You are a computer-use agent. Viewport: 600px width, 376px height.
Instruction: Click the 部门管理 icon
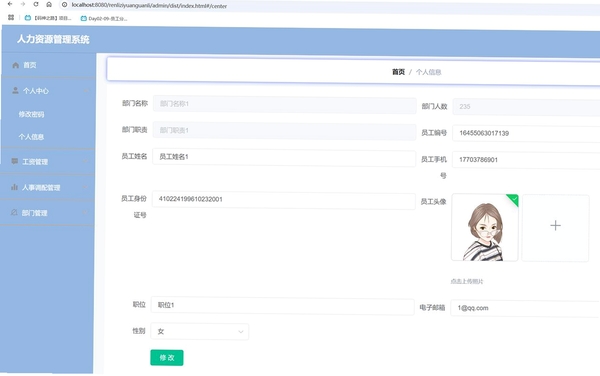tap(14, 212)
